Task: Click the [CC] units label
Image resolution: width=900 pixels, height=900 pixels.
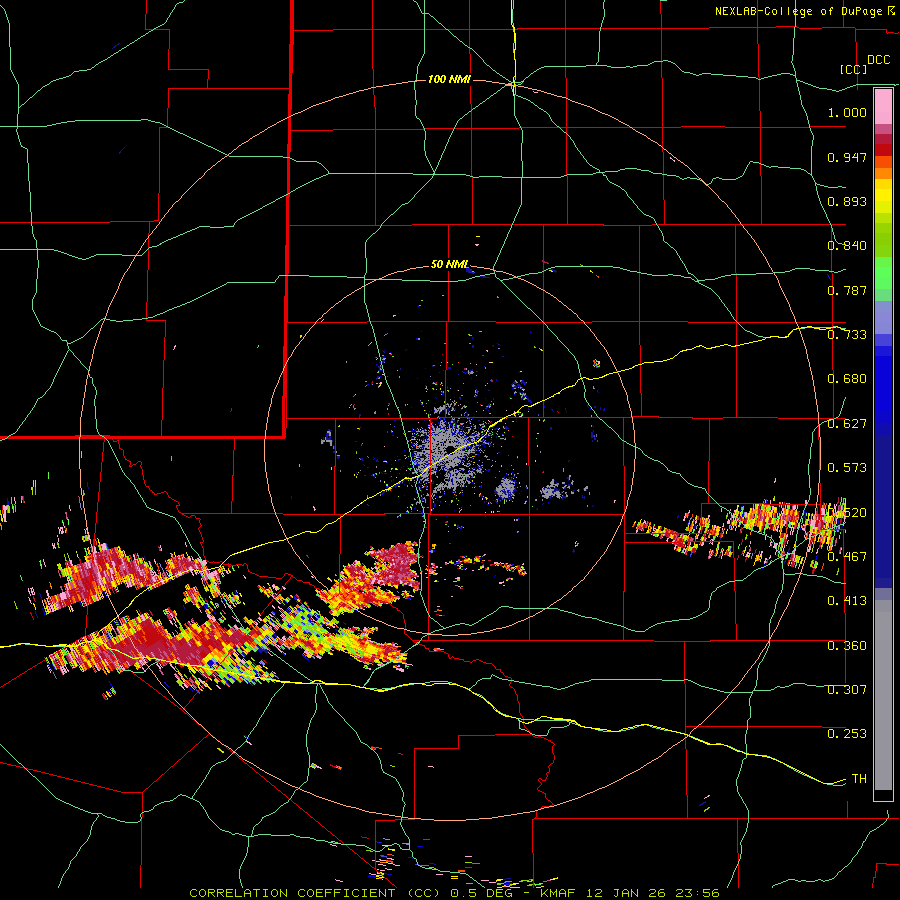Action: (x=854, y=69)
